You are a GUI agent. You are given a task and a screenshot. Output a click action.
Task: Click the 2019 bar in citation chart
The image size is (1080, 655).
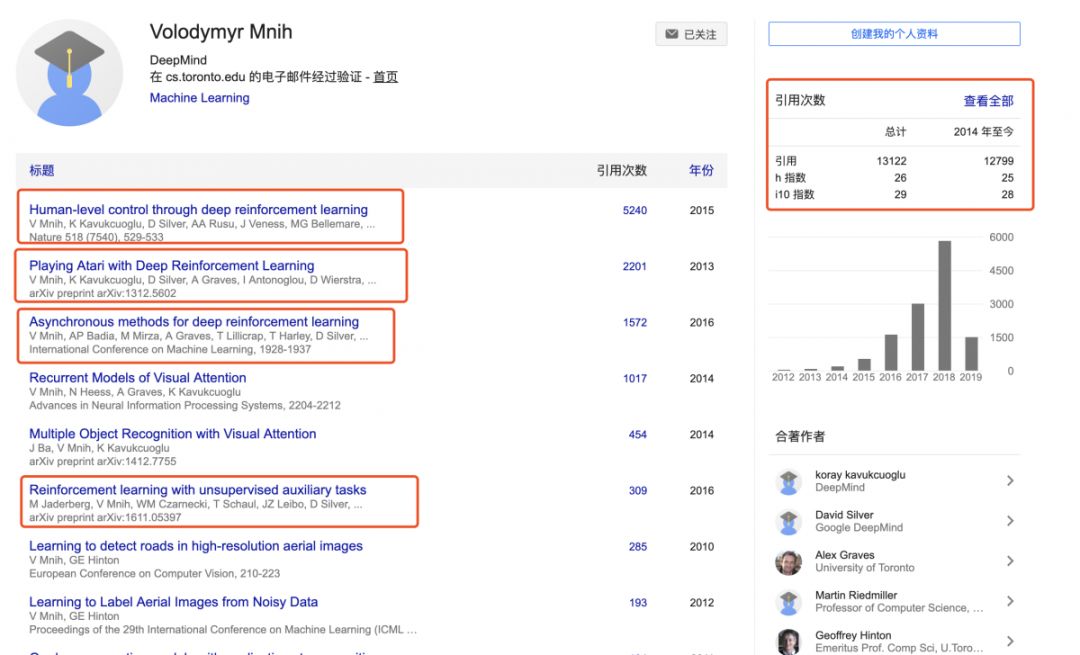(971, 354)
